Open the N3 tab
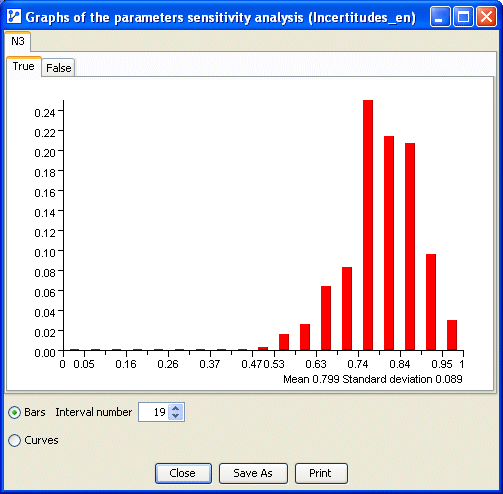The width and height of the screenshot is (503, 494). (x=18, y=41)
